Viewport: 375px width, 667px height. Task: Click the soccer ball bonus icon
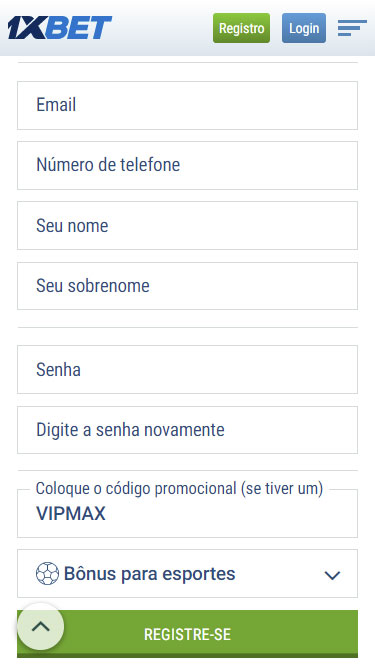[47, 573]
